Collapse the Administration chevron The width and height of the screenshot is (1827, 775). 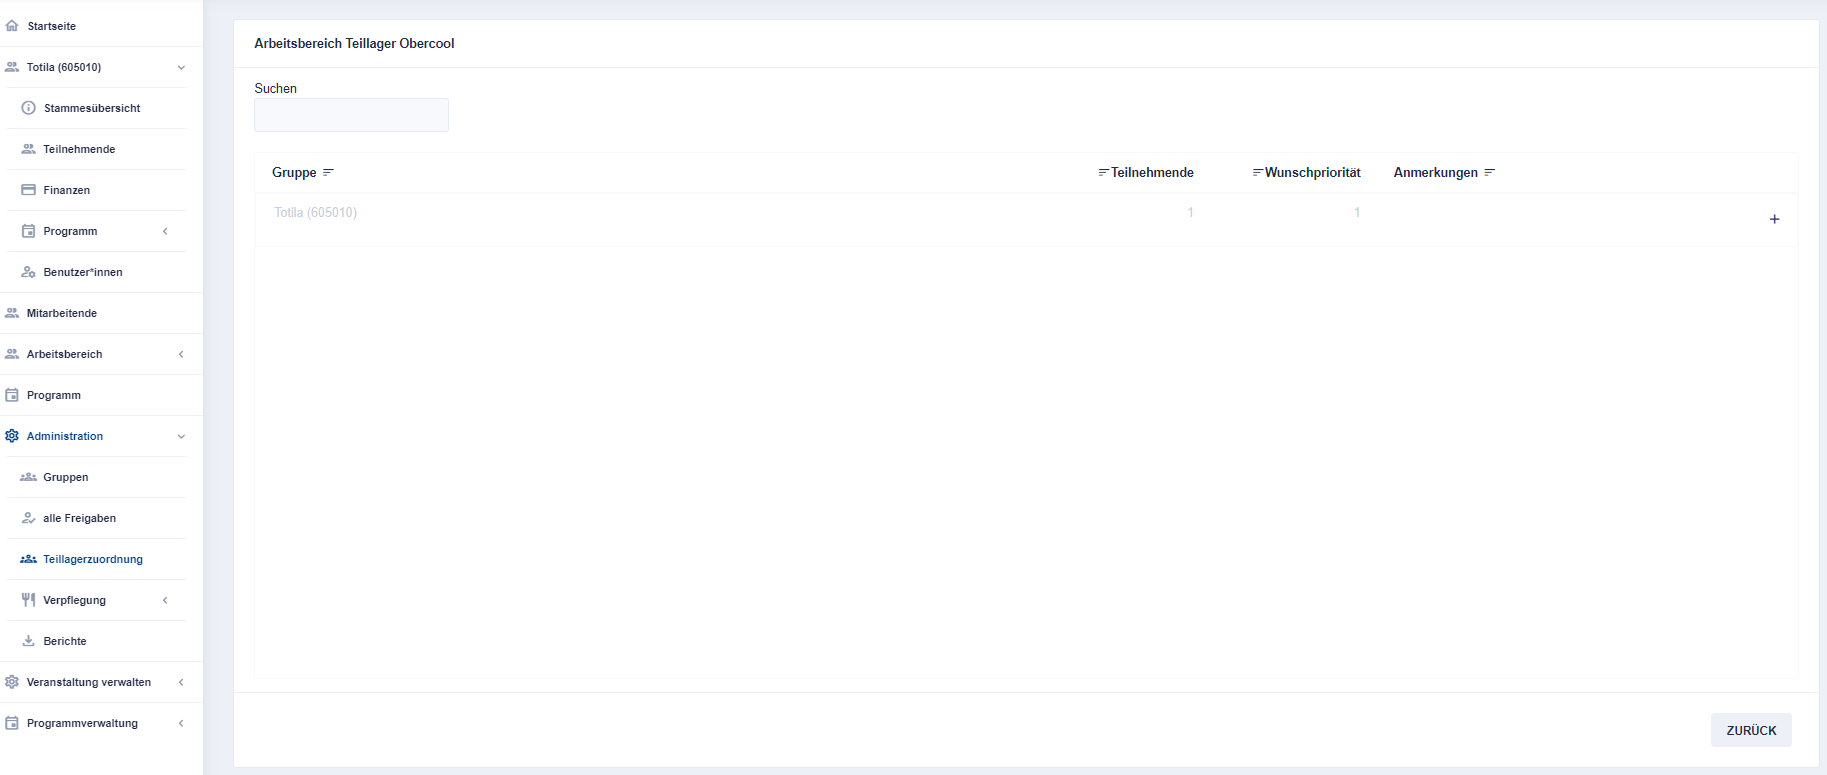coord(181,437)
